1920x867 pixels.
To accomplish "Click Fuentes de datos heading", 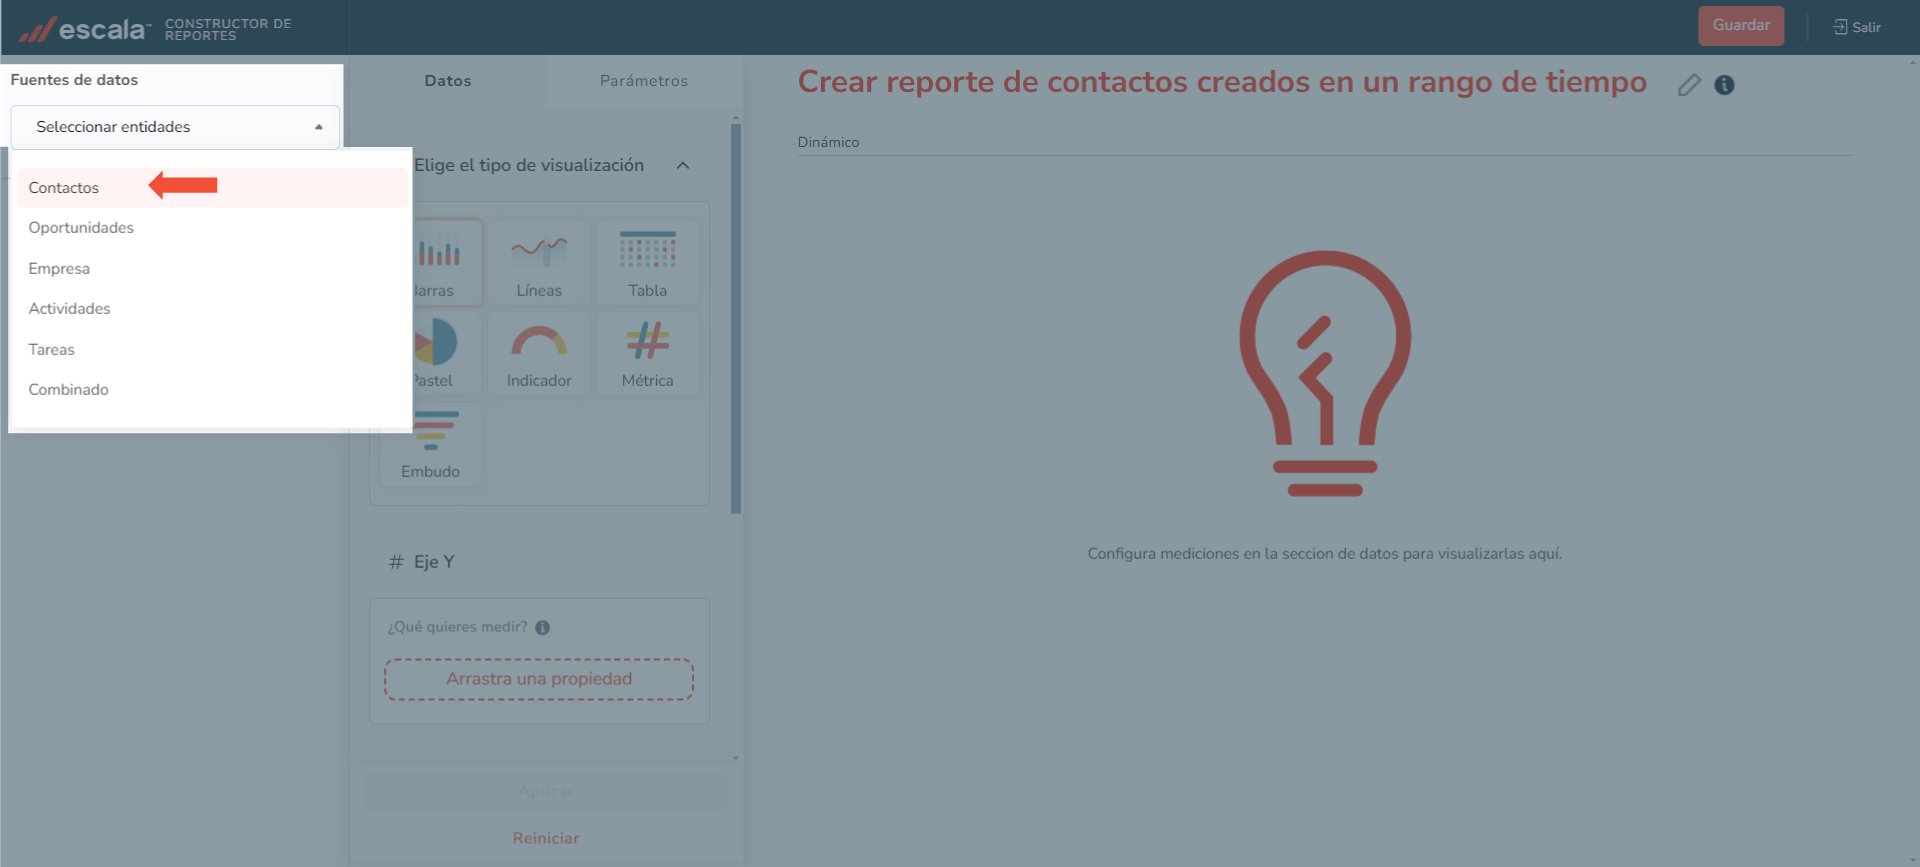I will click(x=74, y=80).
